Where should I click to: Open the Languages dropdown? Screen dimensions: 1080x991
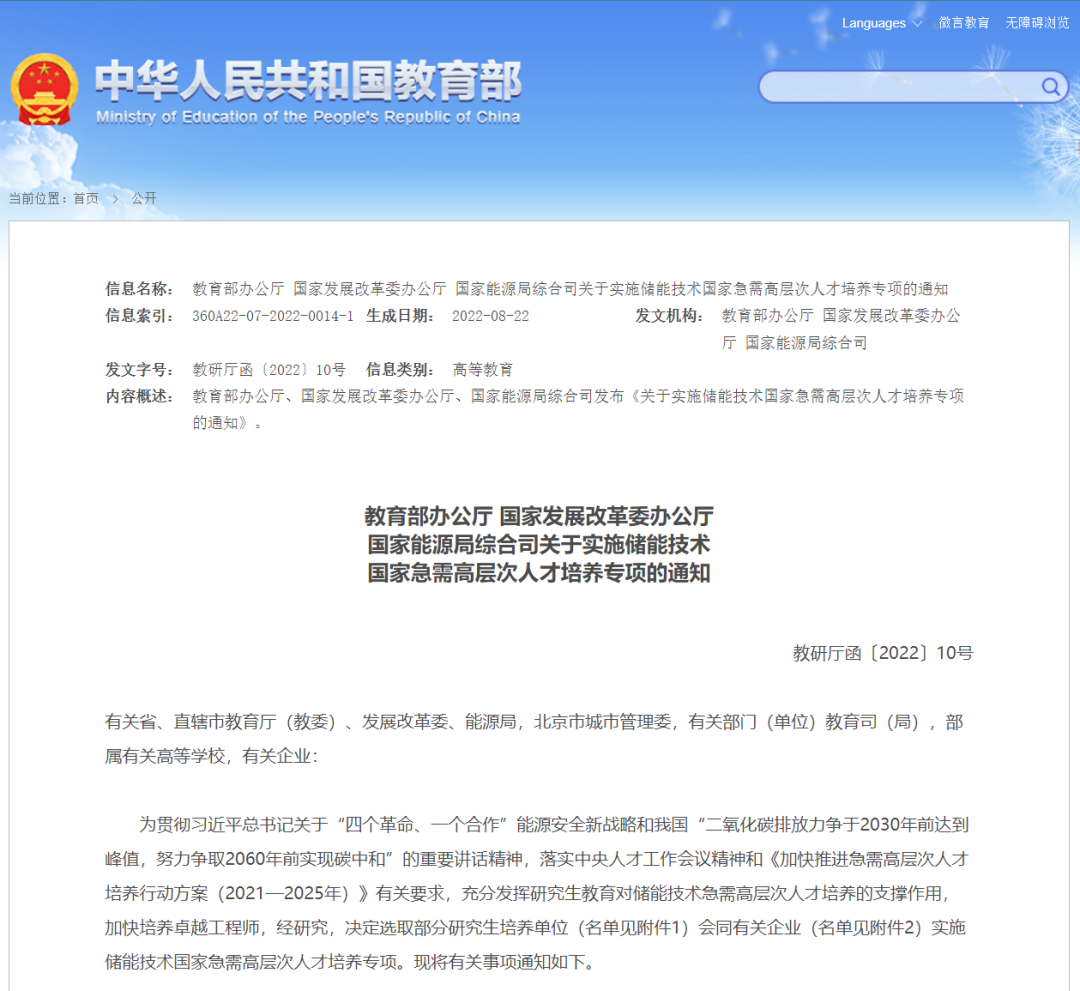pos(882,23)
